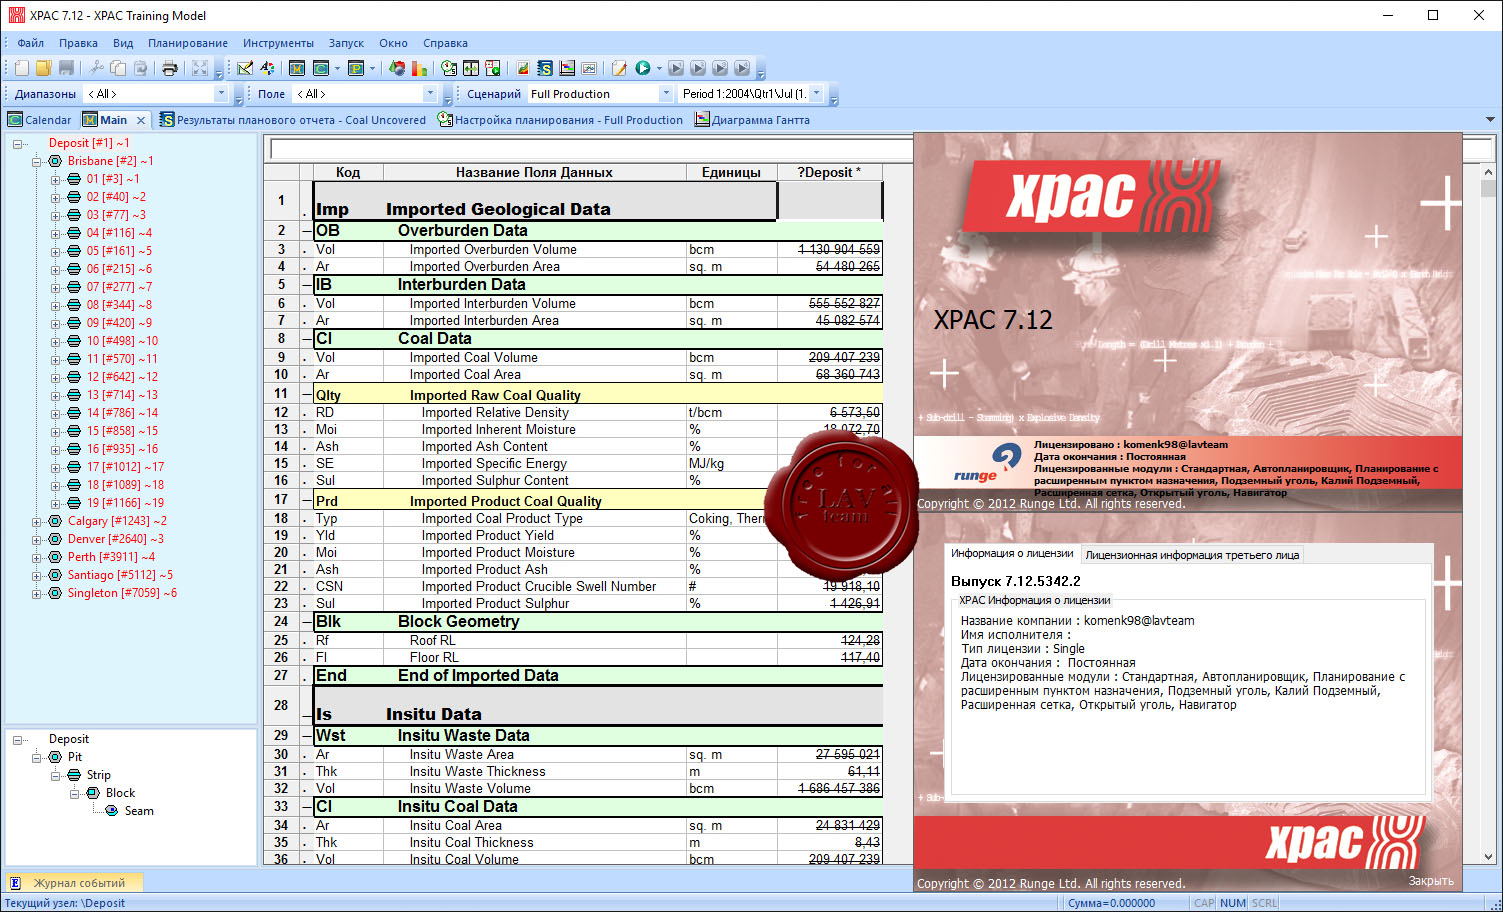Click the Print toolbar icon

[x=170, y=68]
